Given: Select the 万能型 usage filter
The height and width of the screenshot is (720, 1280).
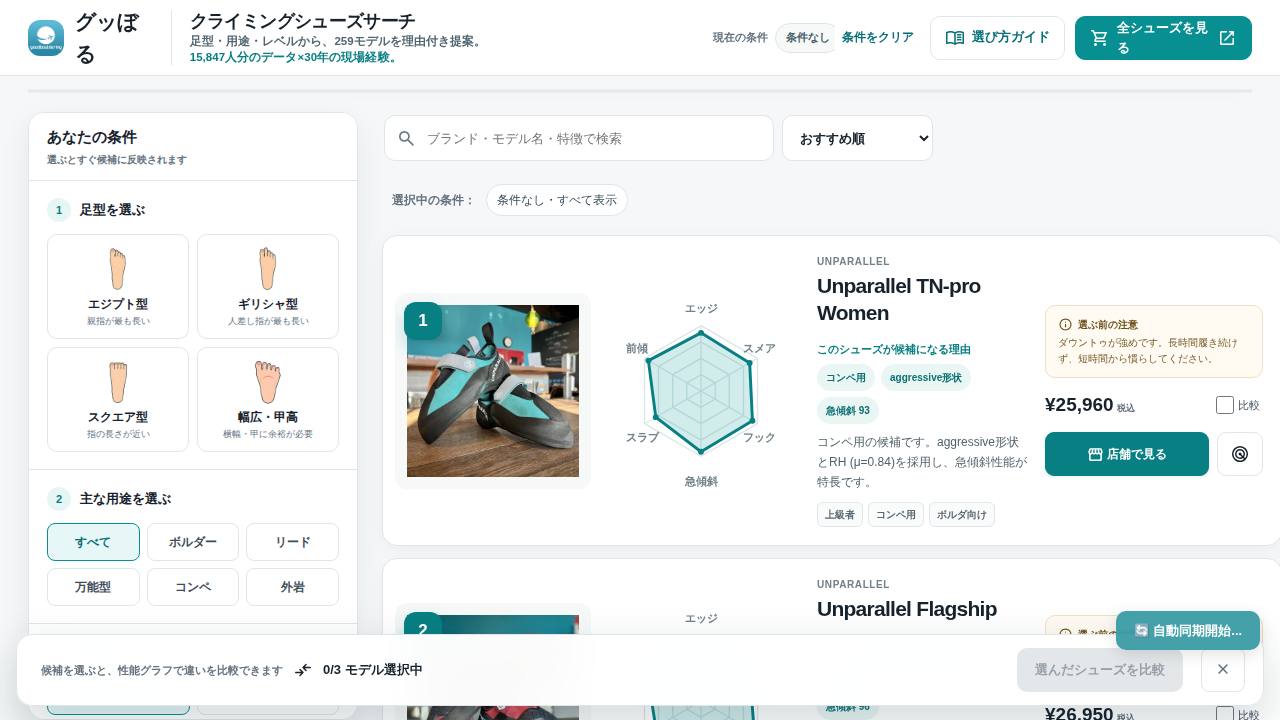Looking at the screenshot, I should click(93, 587).
